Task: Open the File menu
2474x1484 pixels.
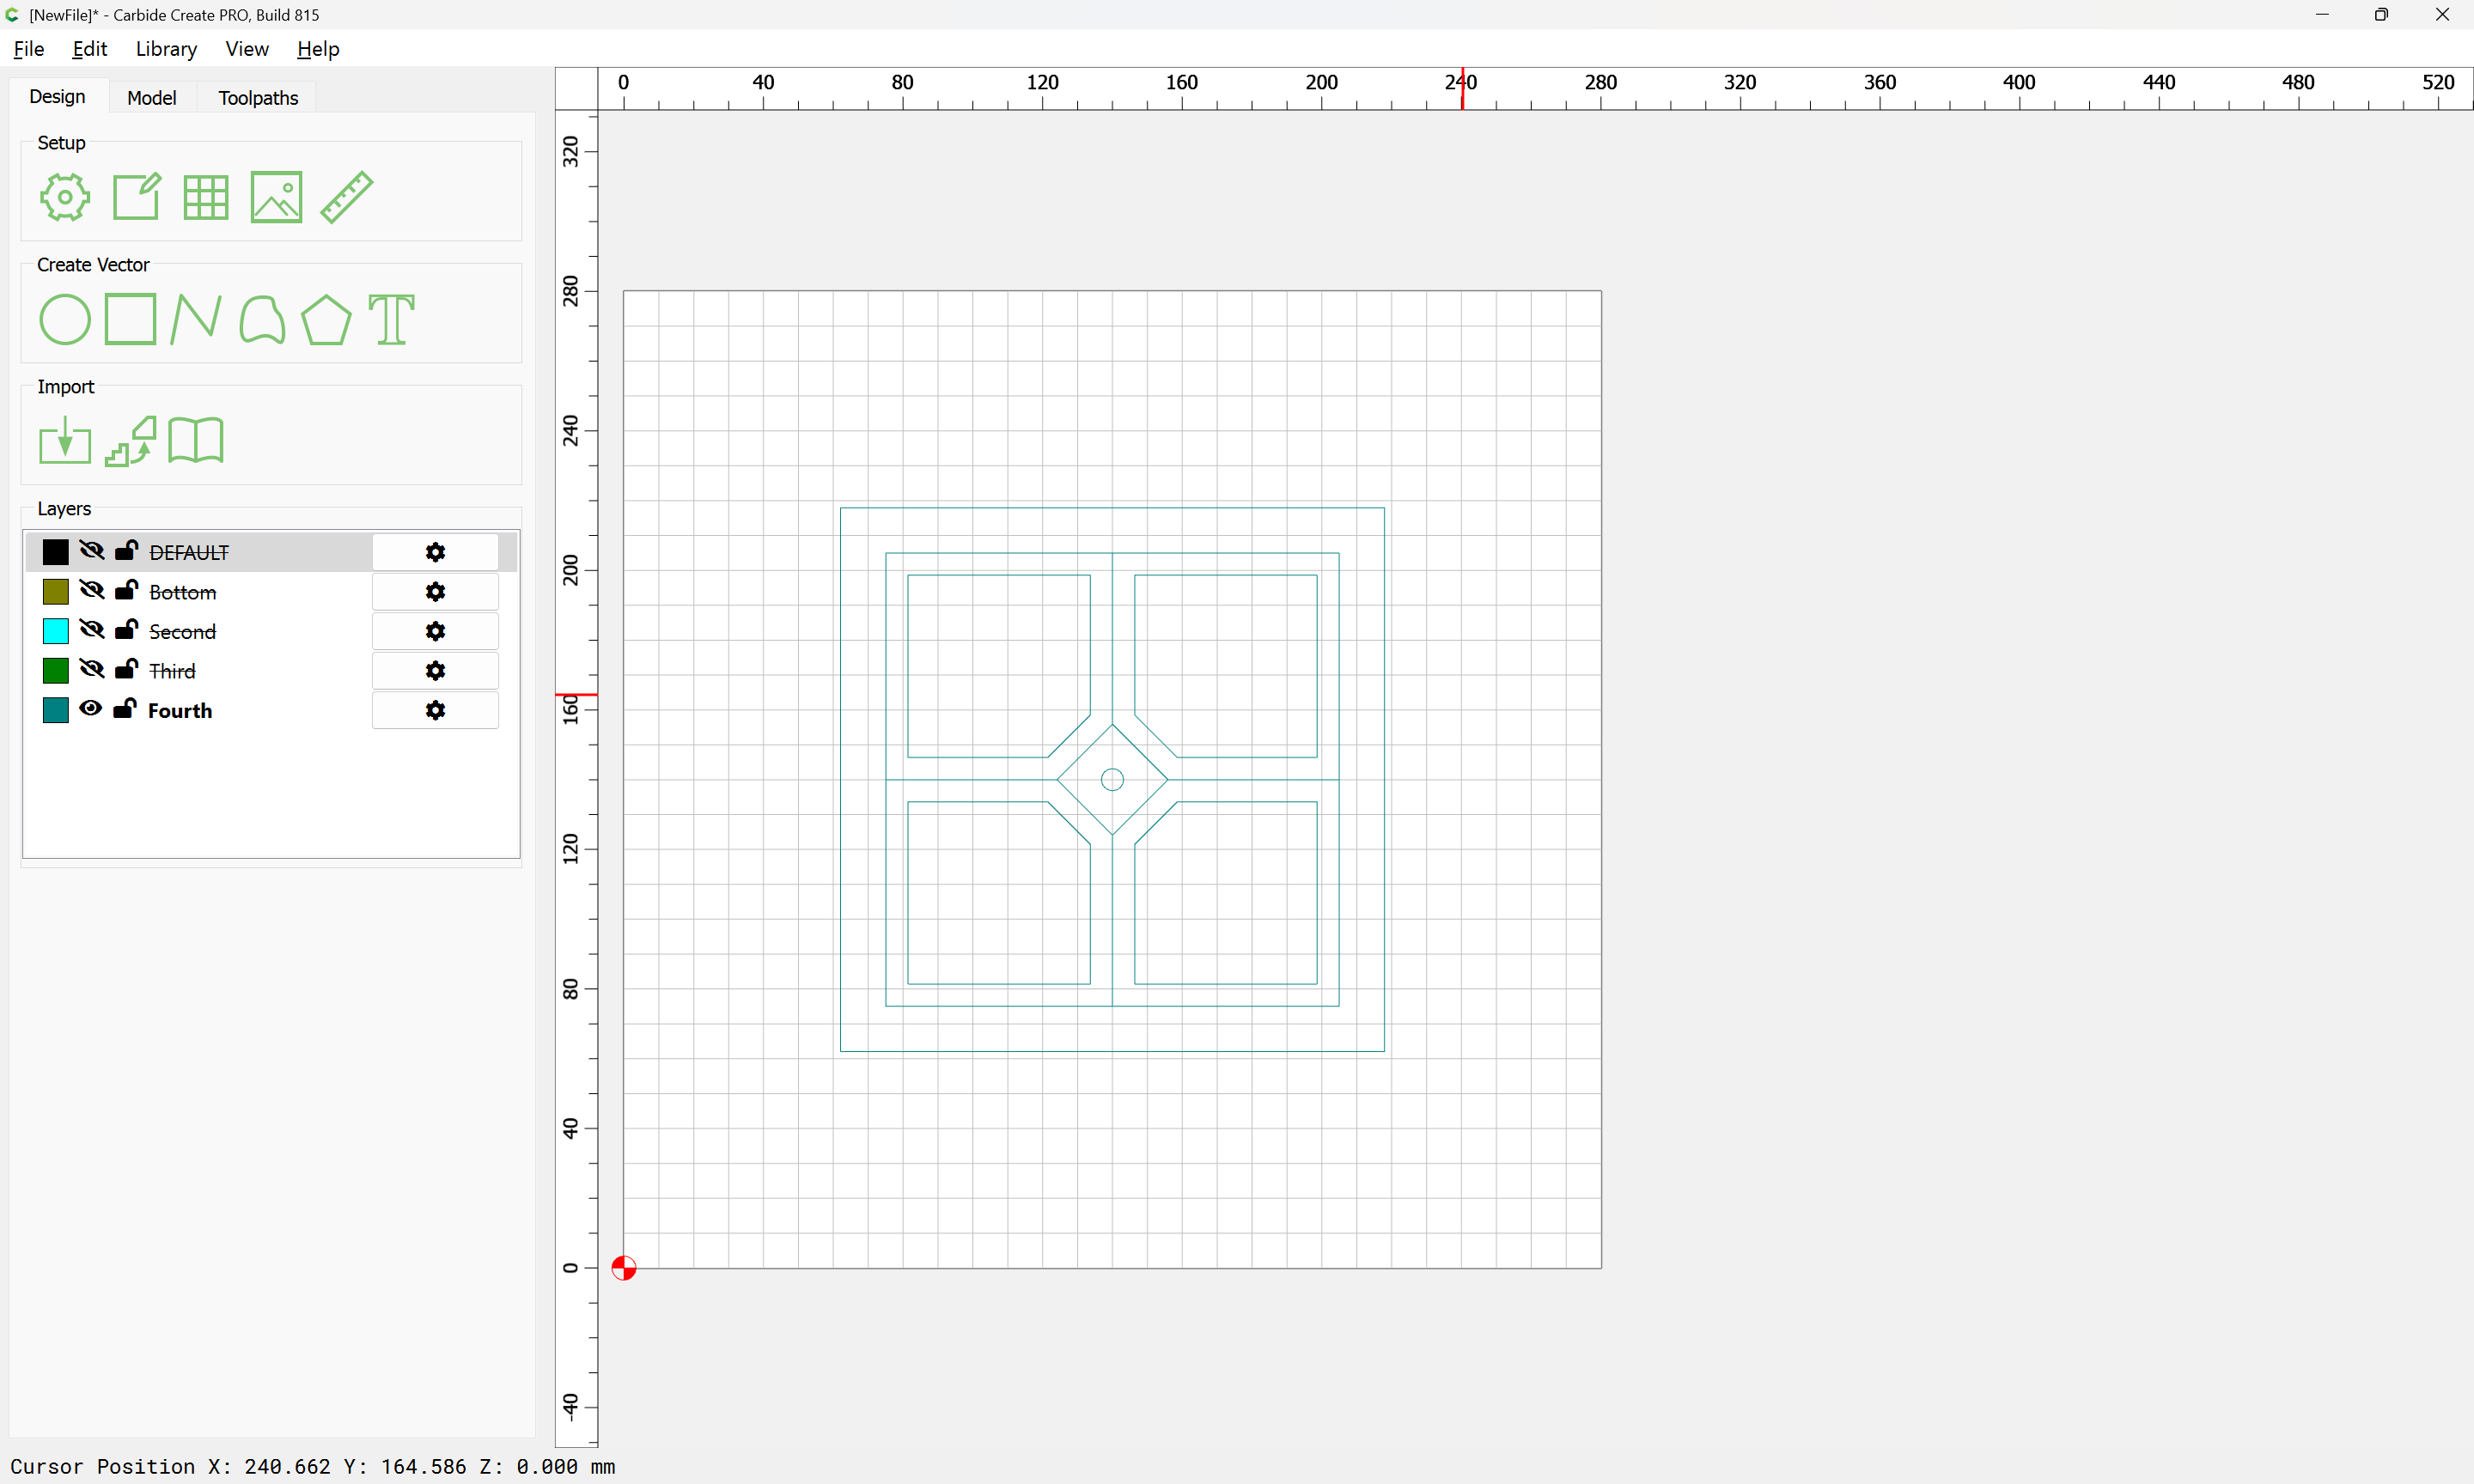Action: pos(29,49)
